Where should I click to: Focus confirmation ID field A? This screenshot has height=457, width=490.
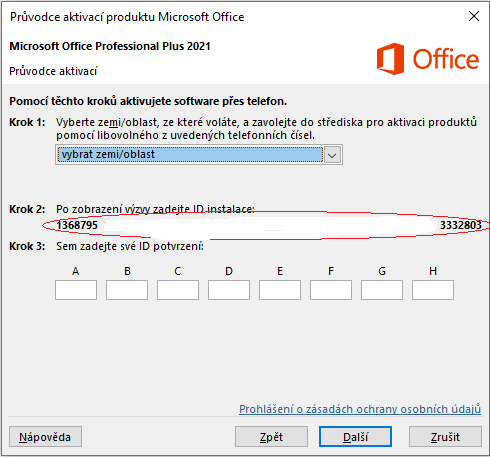[76, 290]
